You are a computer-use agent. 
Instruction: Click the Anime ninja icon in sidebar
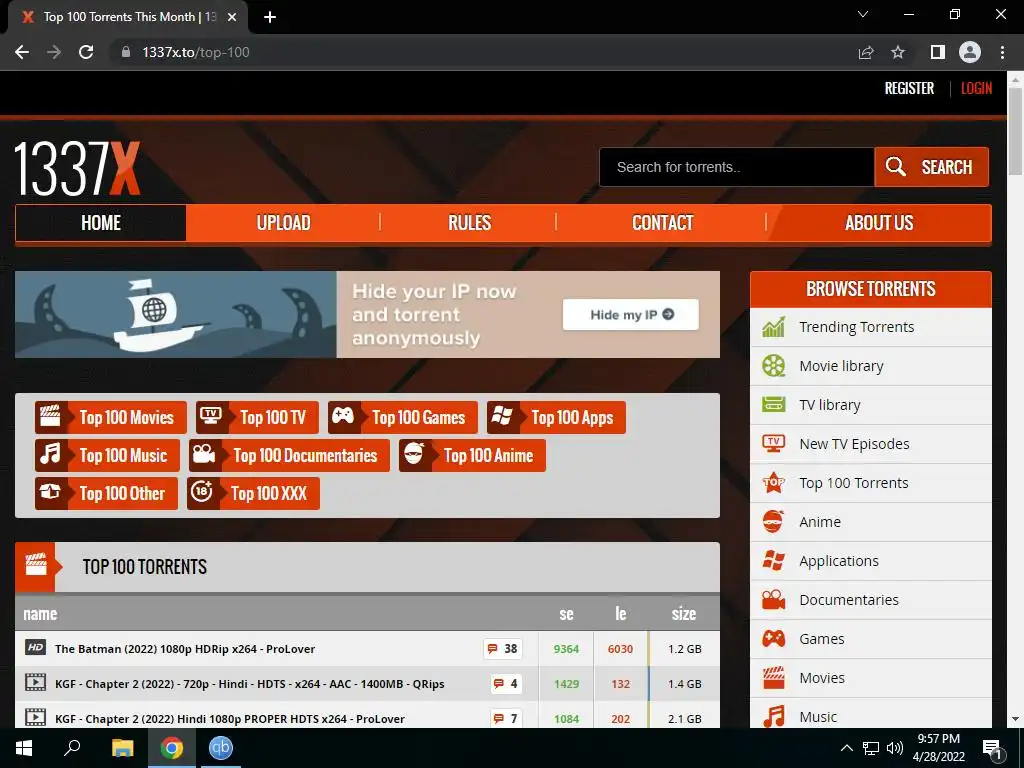coord(773,522)
